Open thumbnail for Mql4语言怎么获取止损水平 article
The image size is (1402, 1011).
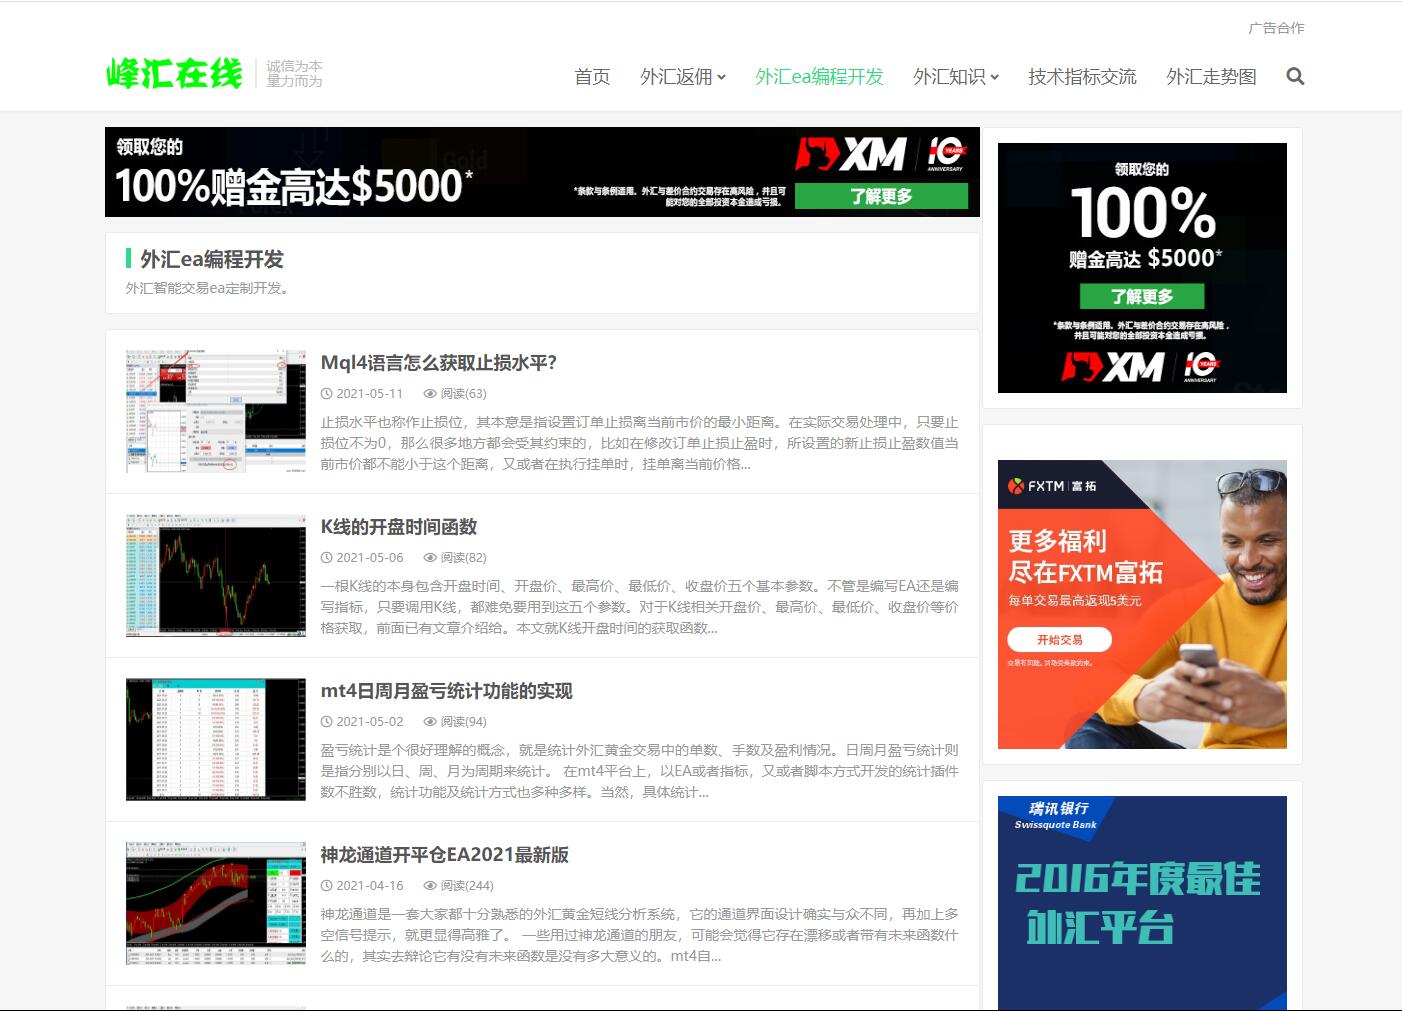216,411
